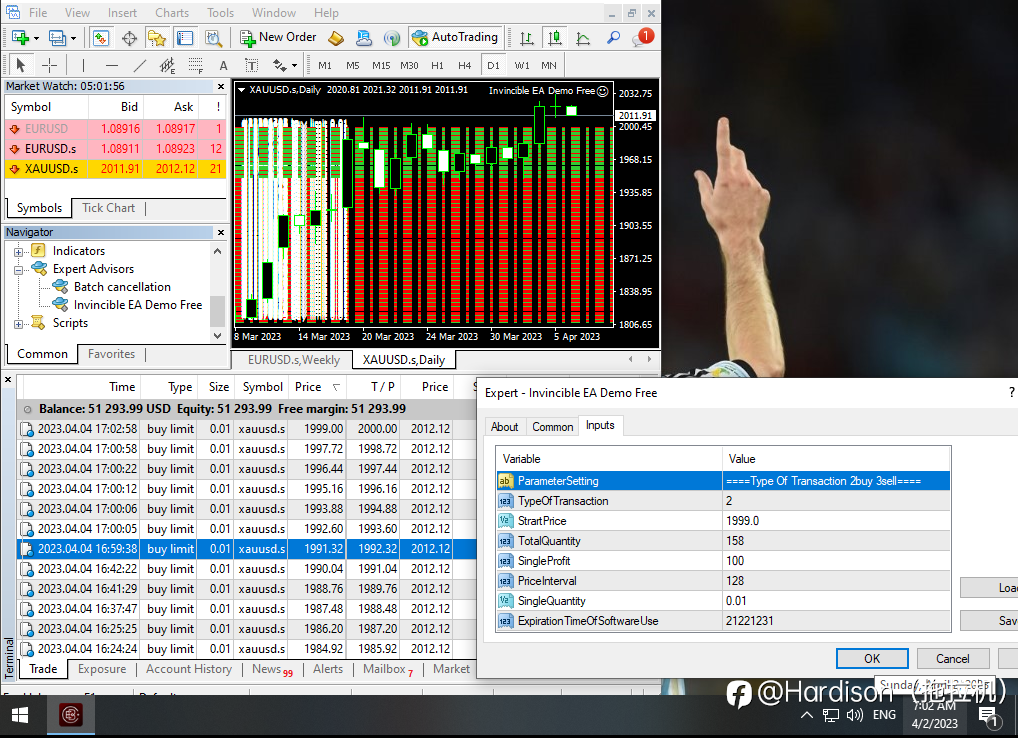1018x738 pixels.
Task: Click the magnifier search icon
Action: pyautogui.click(x=613, y=38)
